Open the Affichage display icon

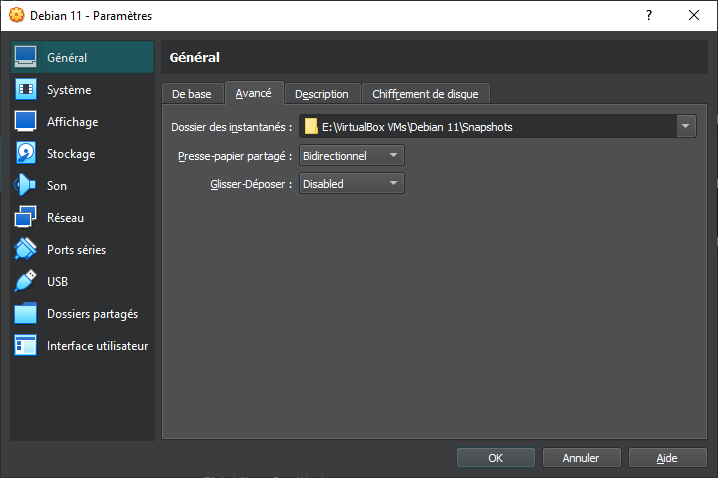click(26, 121)
